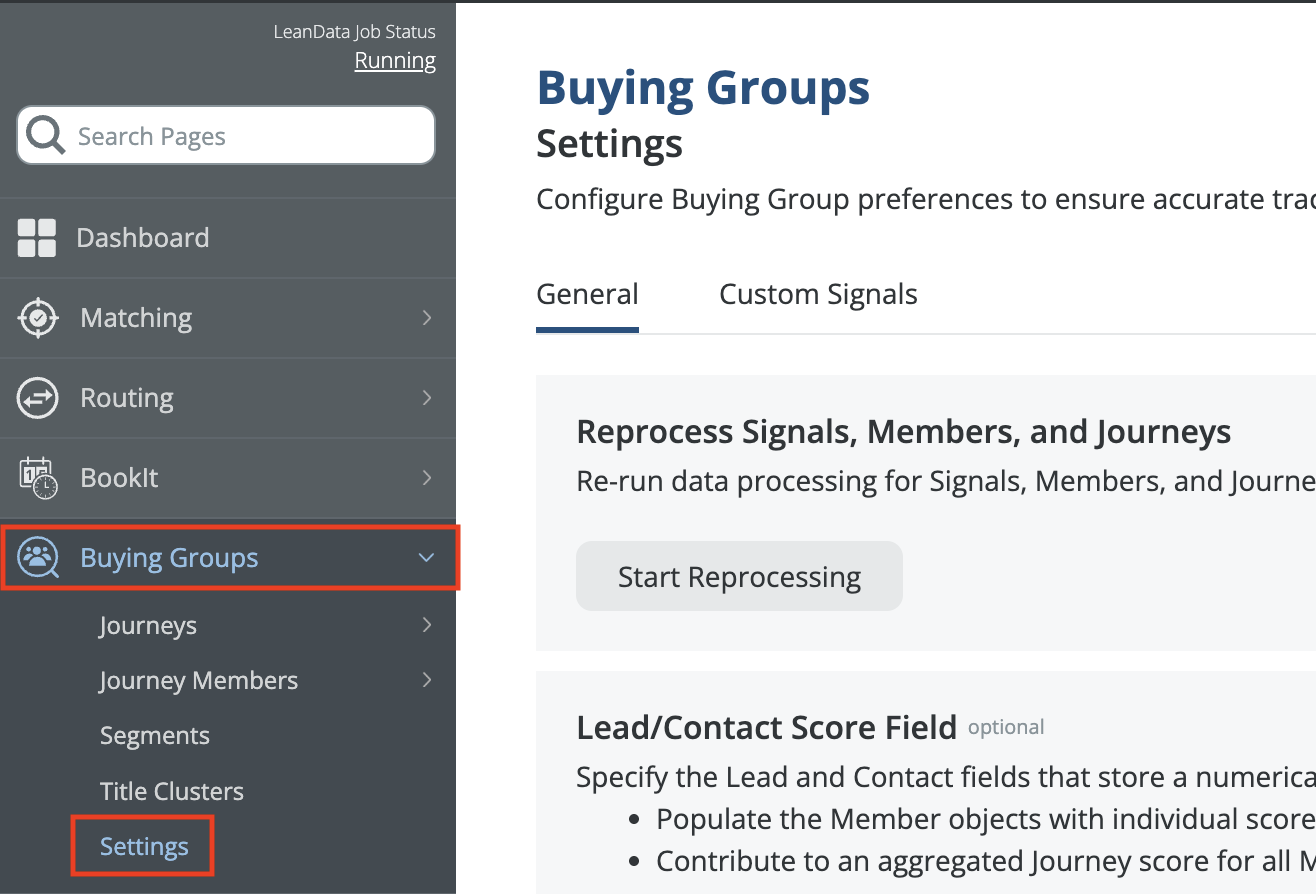
Task: Click the Dashboard grid icon
Action: [37, 238]
